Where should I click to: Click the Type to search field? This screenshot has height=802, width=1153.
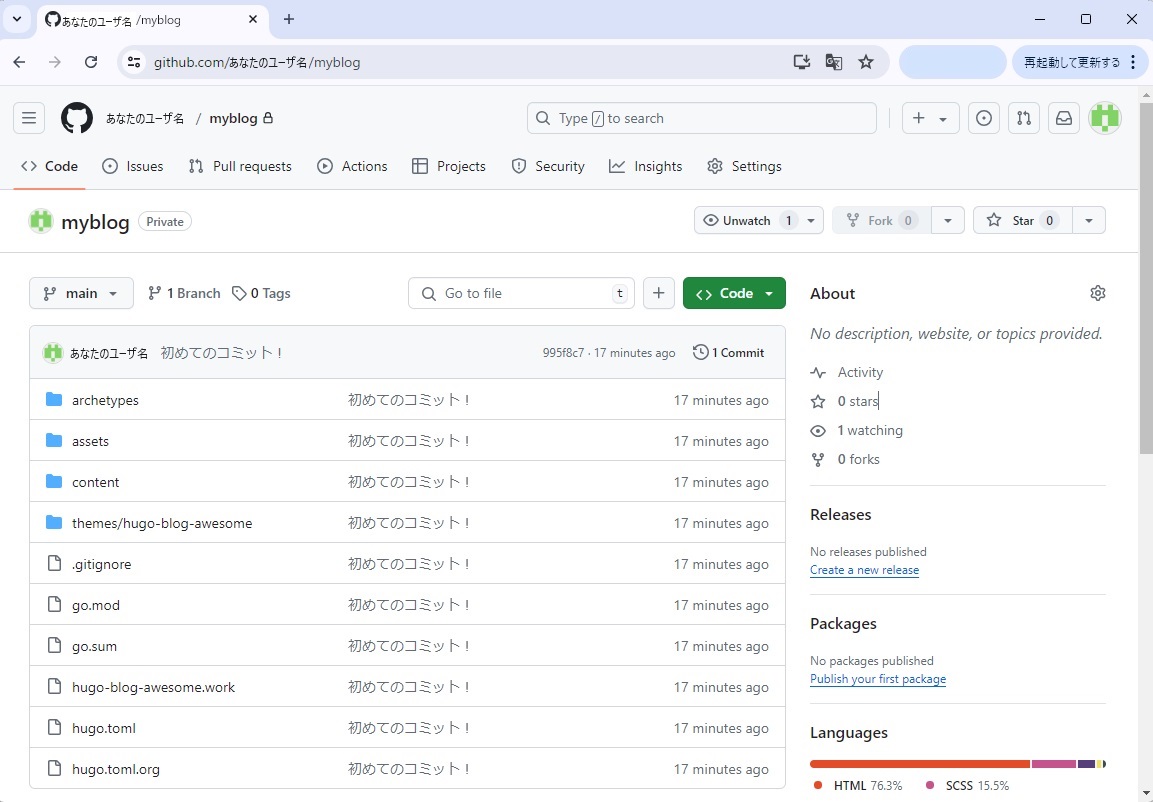(x=702, y=118)
